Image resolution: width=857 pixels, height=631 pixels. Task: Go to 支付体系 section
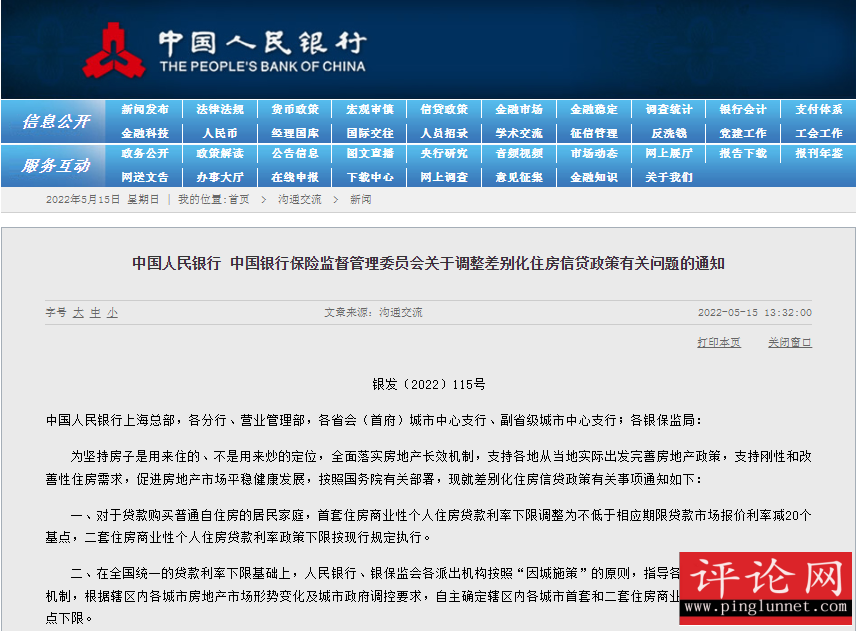(x=819, y=109)
